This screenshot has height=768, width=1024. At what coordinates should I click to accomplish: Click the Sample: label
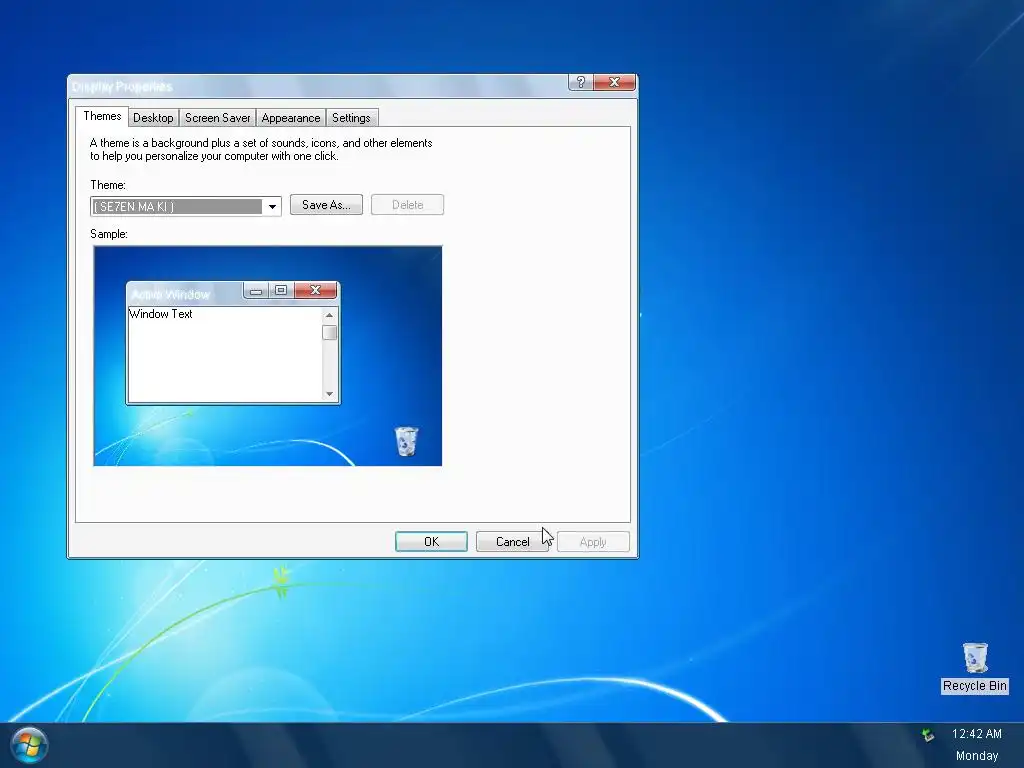click(x=109, y=234)
